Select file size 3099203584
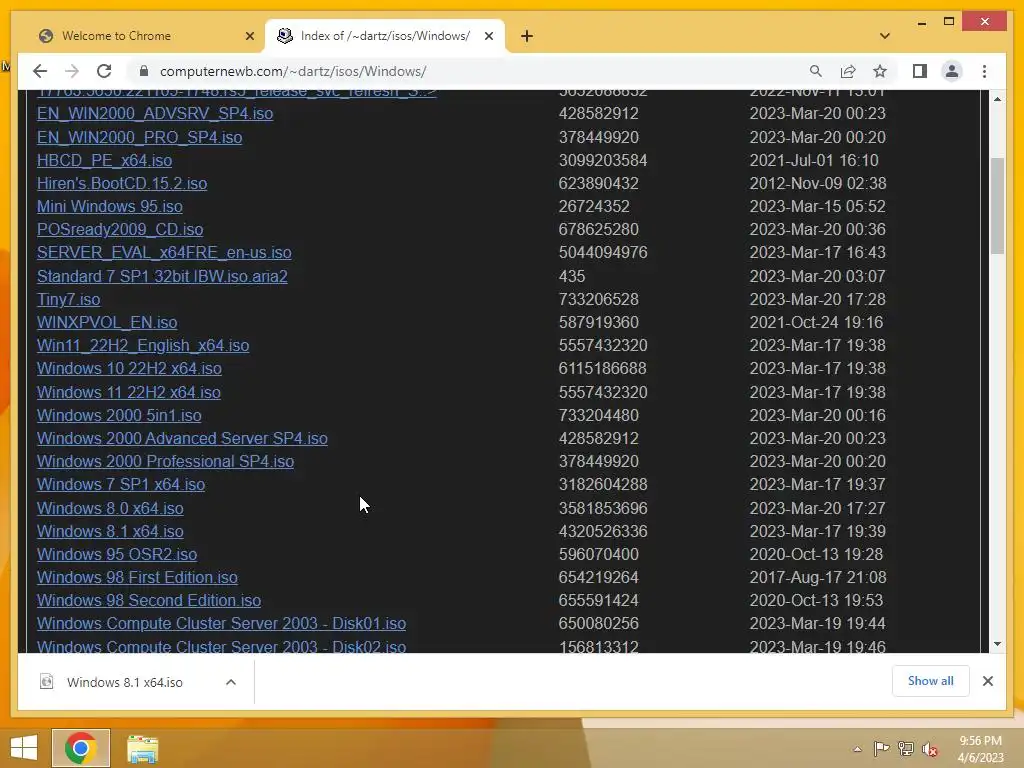Image resolution: width=1024 pixels, height=768 pixels. (603, 160)
